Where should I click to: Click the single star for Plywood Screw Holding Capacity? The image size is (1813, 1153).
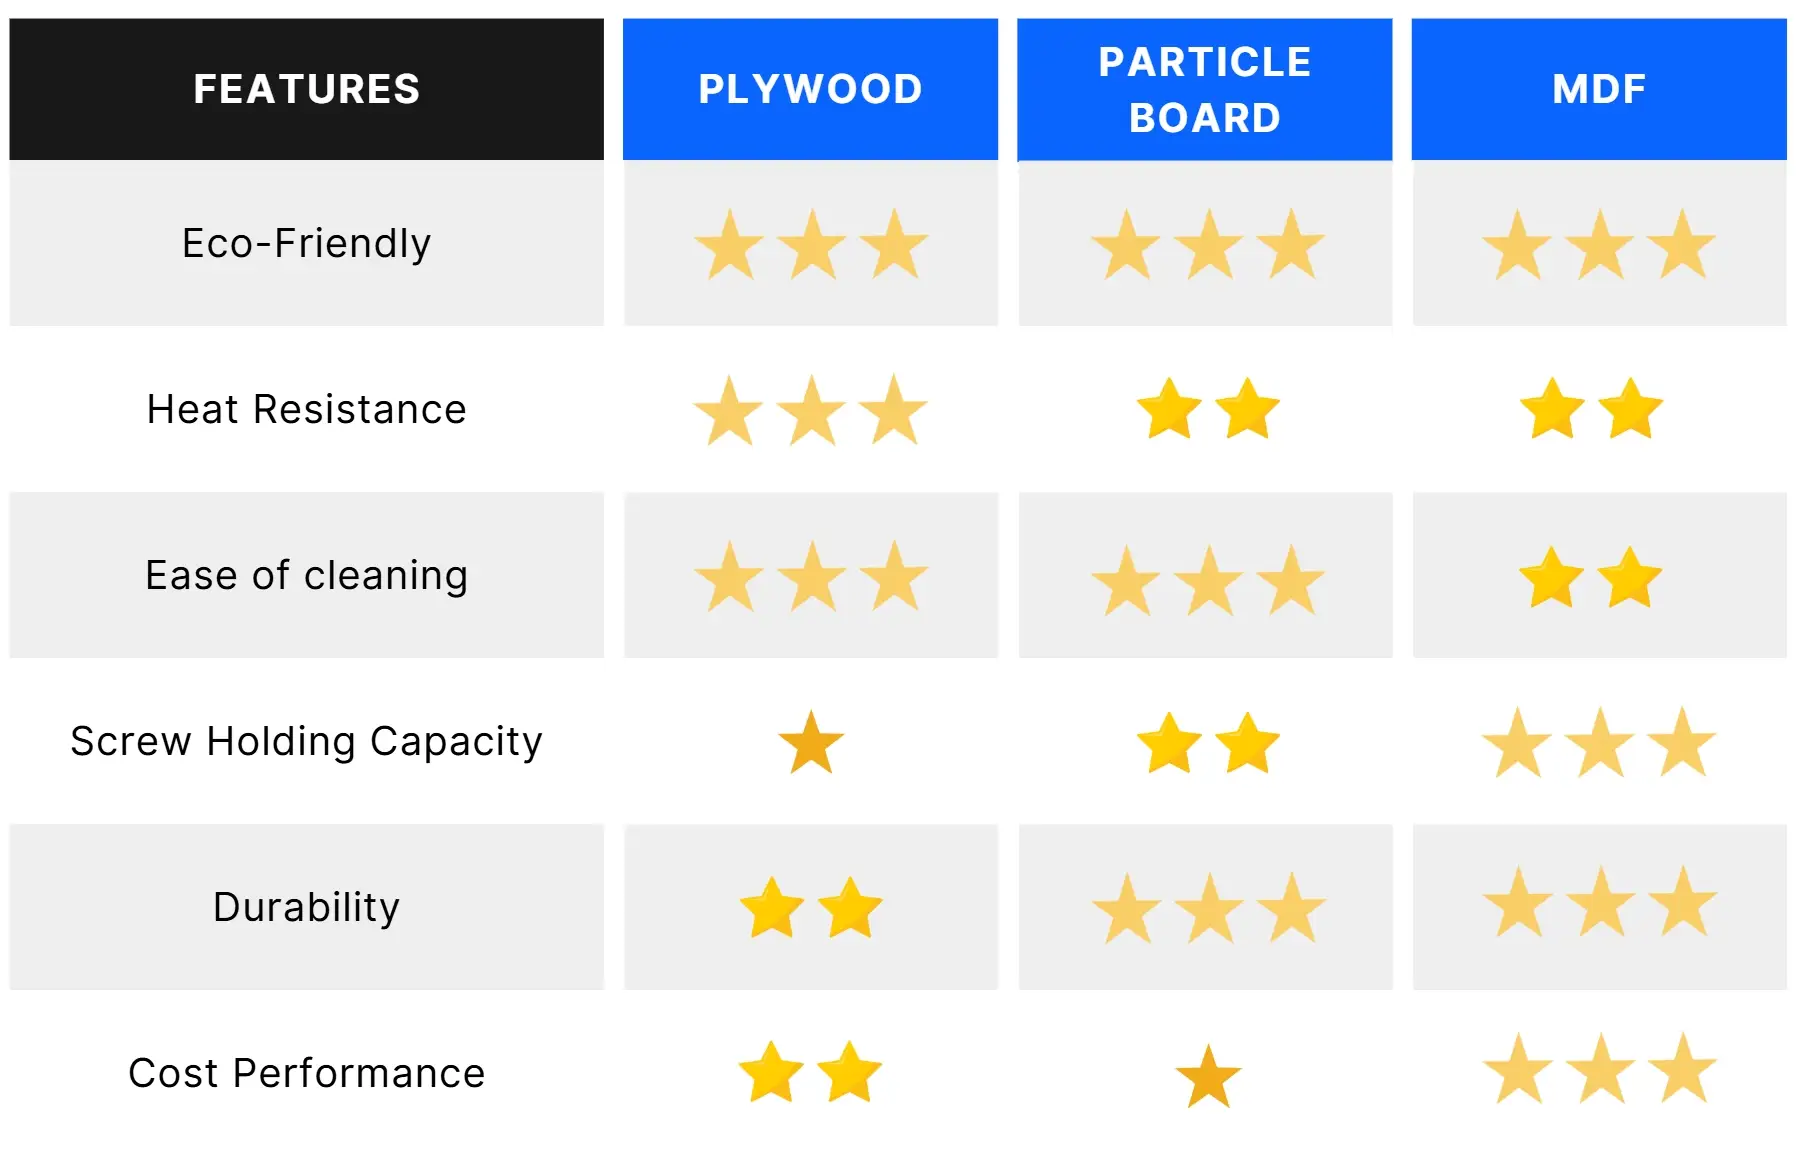[x=811, y=742]
